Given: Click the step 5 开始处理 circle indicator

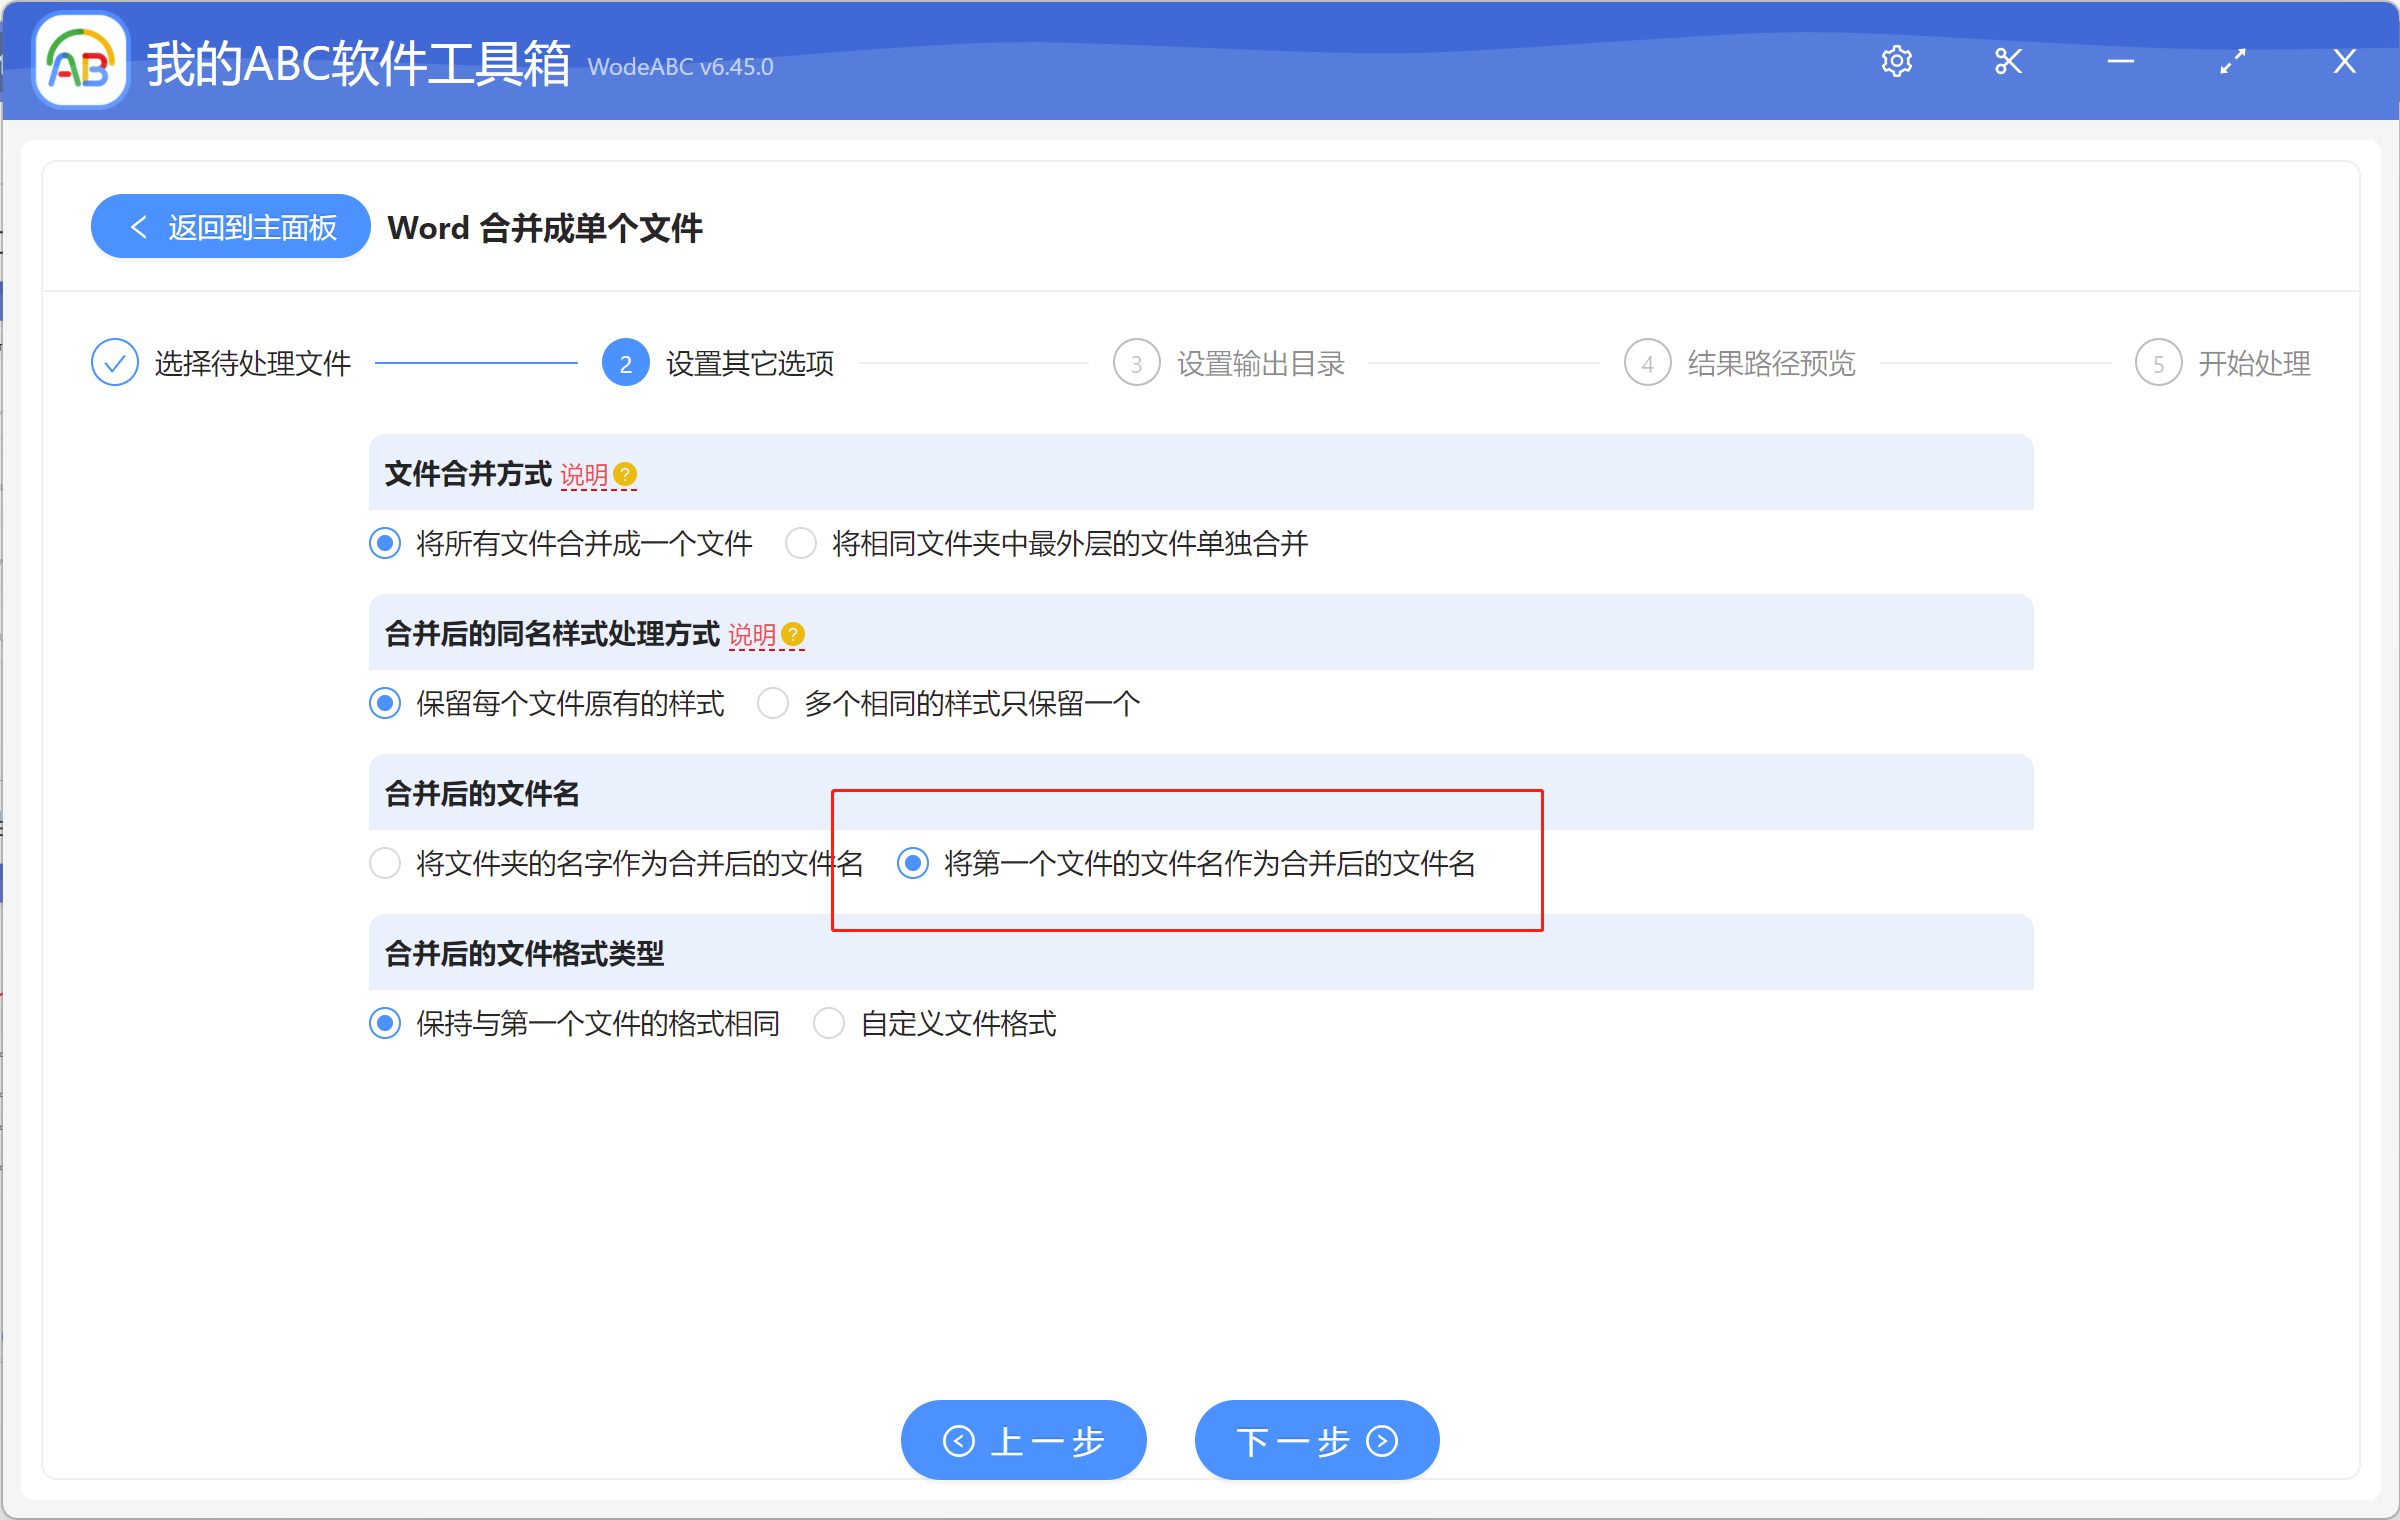Looking at the screenshot, I should (2158, 362).
